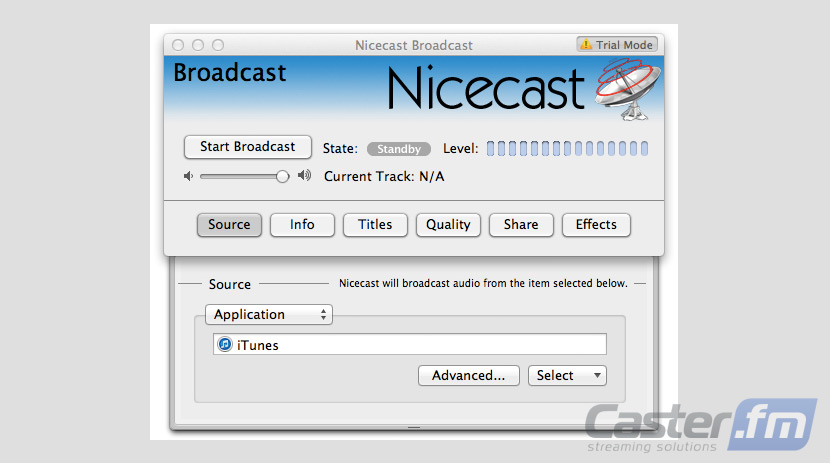Click the Start Broadcast button
The height and width of the screenshot is (463, 830).
[x=248, y=147]
